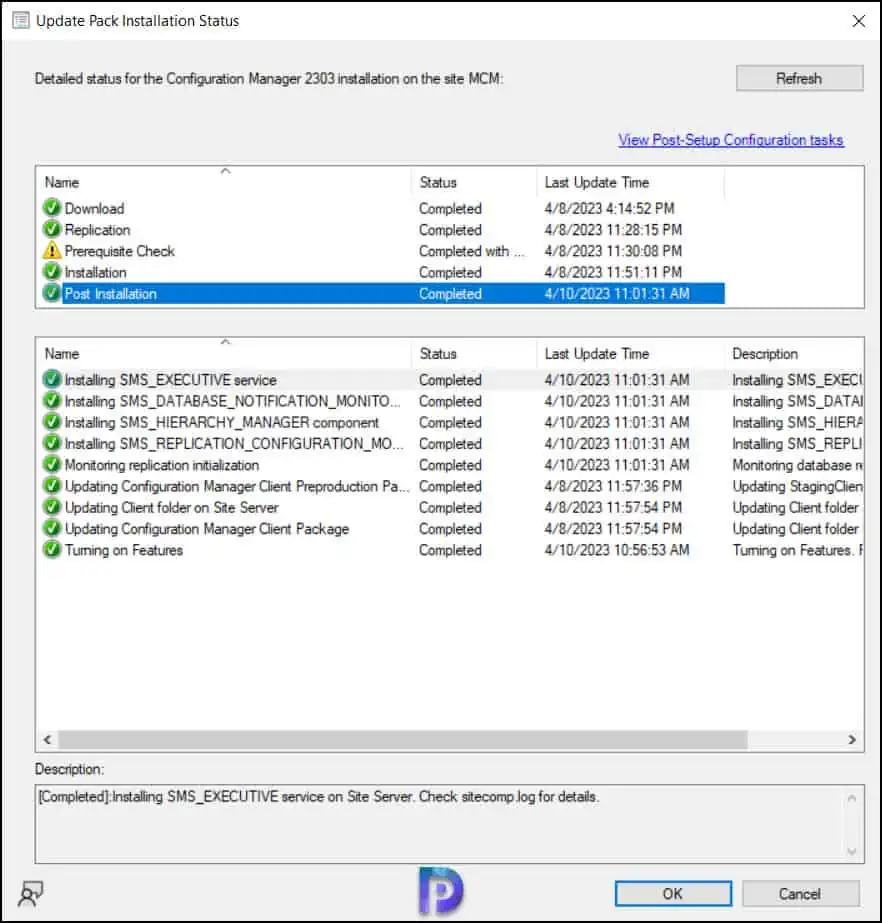Click the time 4/8/2023 11:28:15 PM
Image resolution: width=882 pixels, height=923 pixels.
click(613, 230)
